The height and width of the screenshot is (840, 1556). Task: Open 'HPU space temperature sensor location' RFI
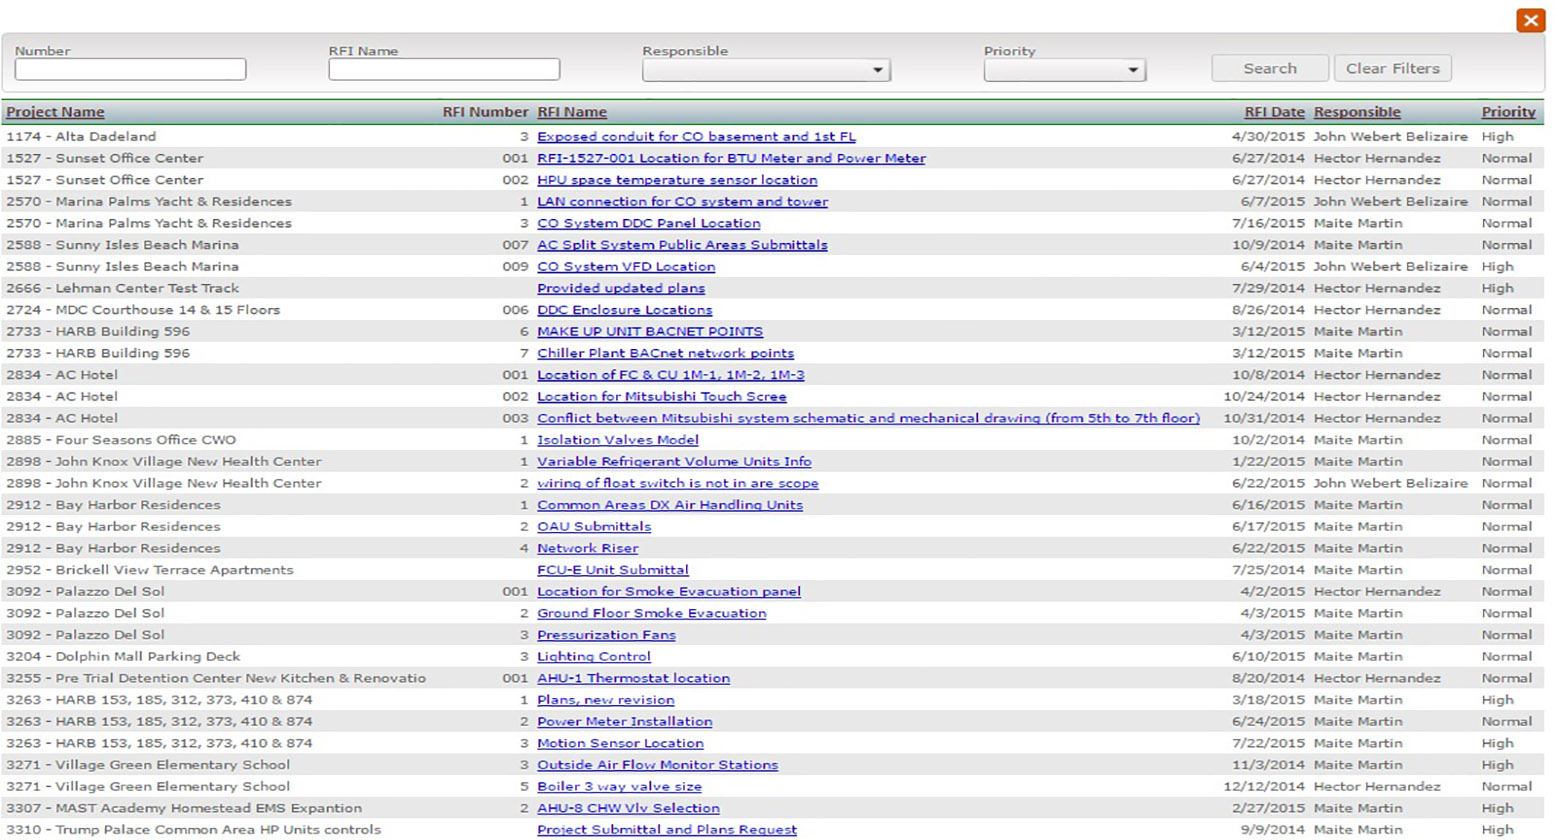tap(677, 180)
